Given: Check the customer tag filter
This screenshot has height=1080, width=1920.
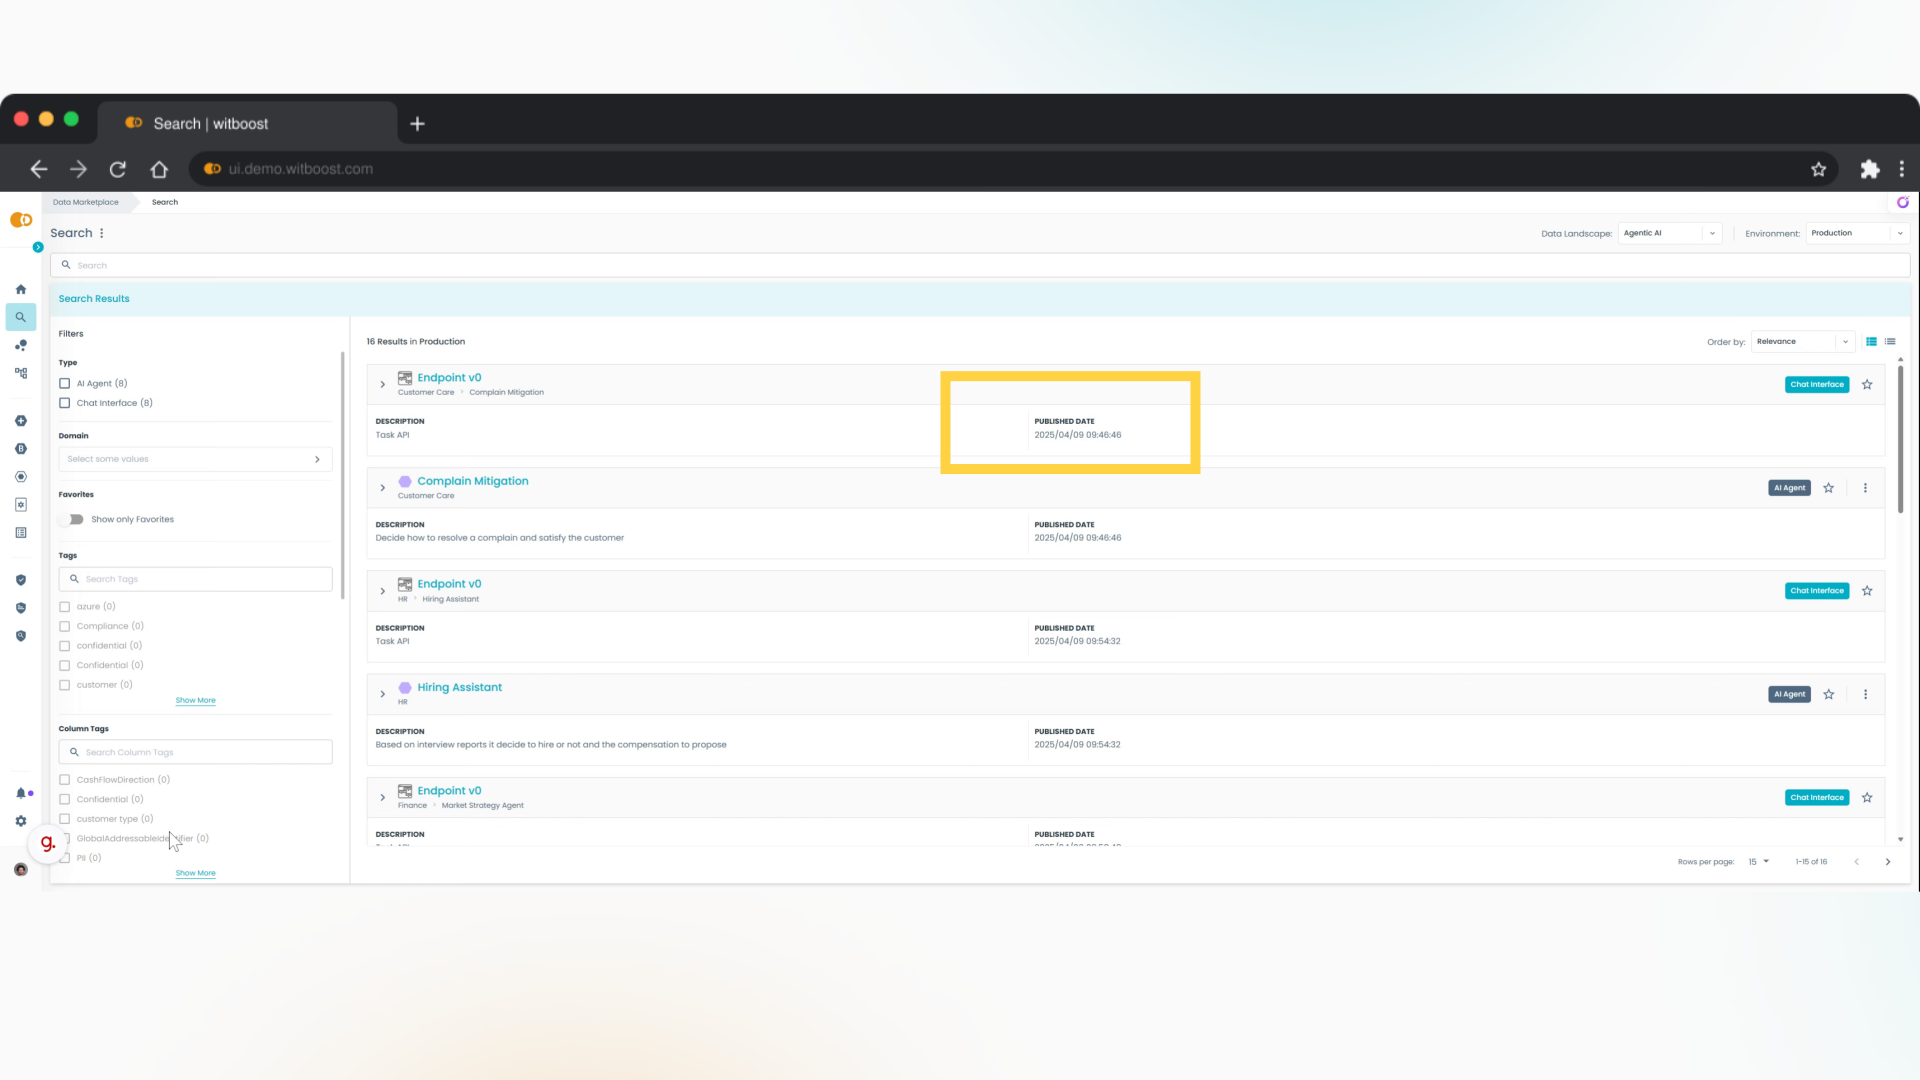Looking at the screenshot, I should pos(64,685).
